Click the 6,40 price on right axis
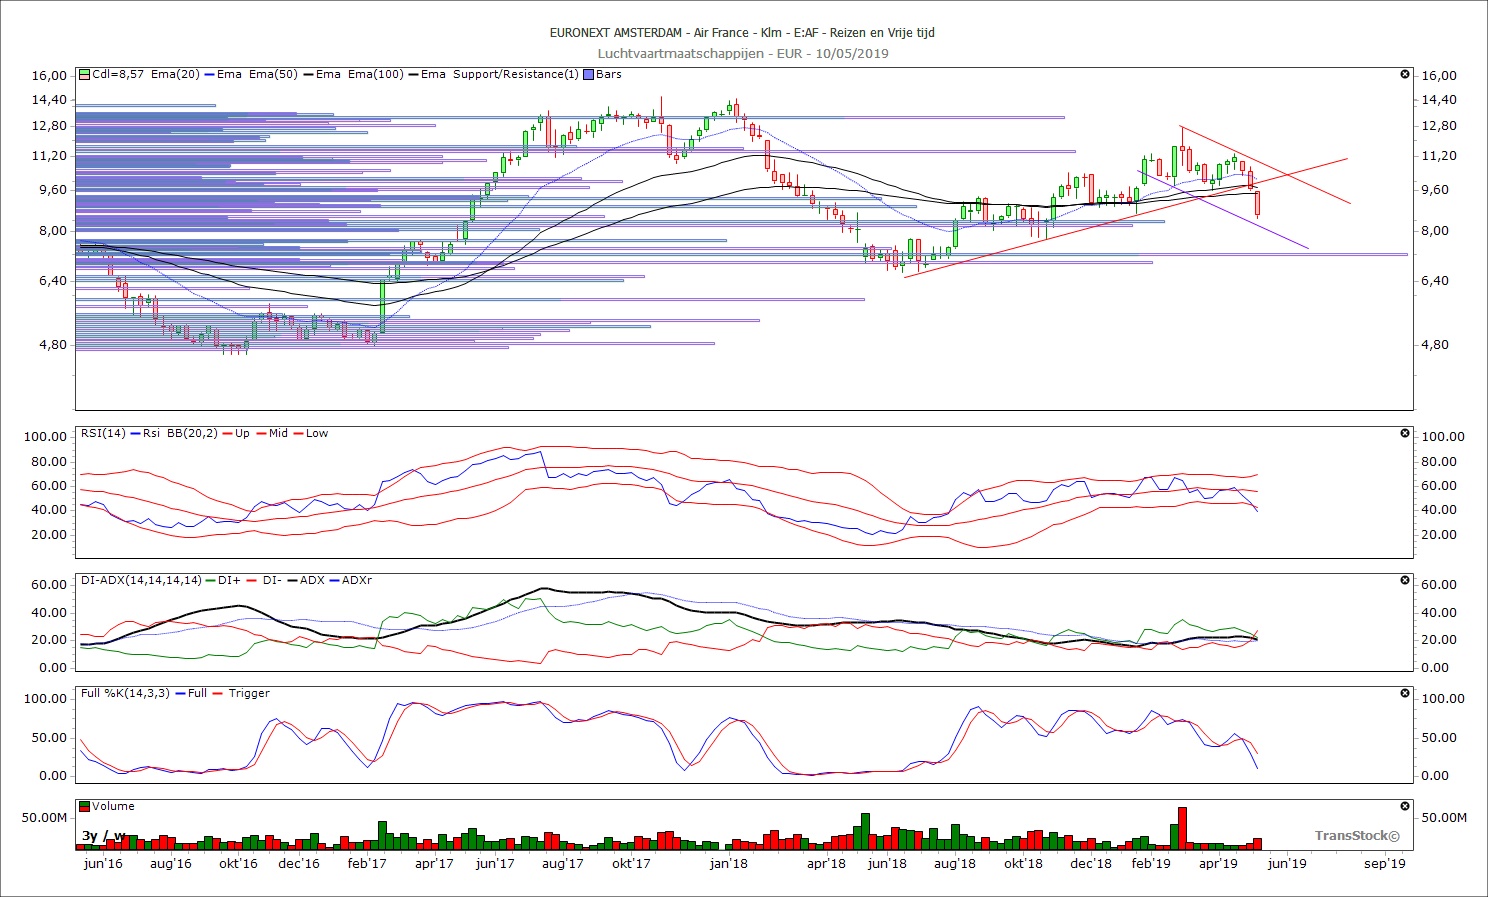The height and width of the screenshot is (897, 1488). tap(1435, 281)
